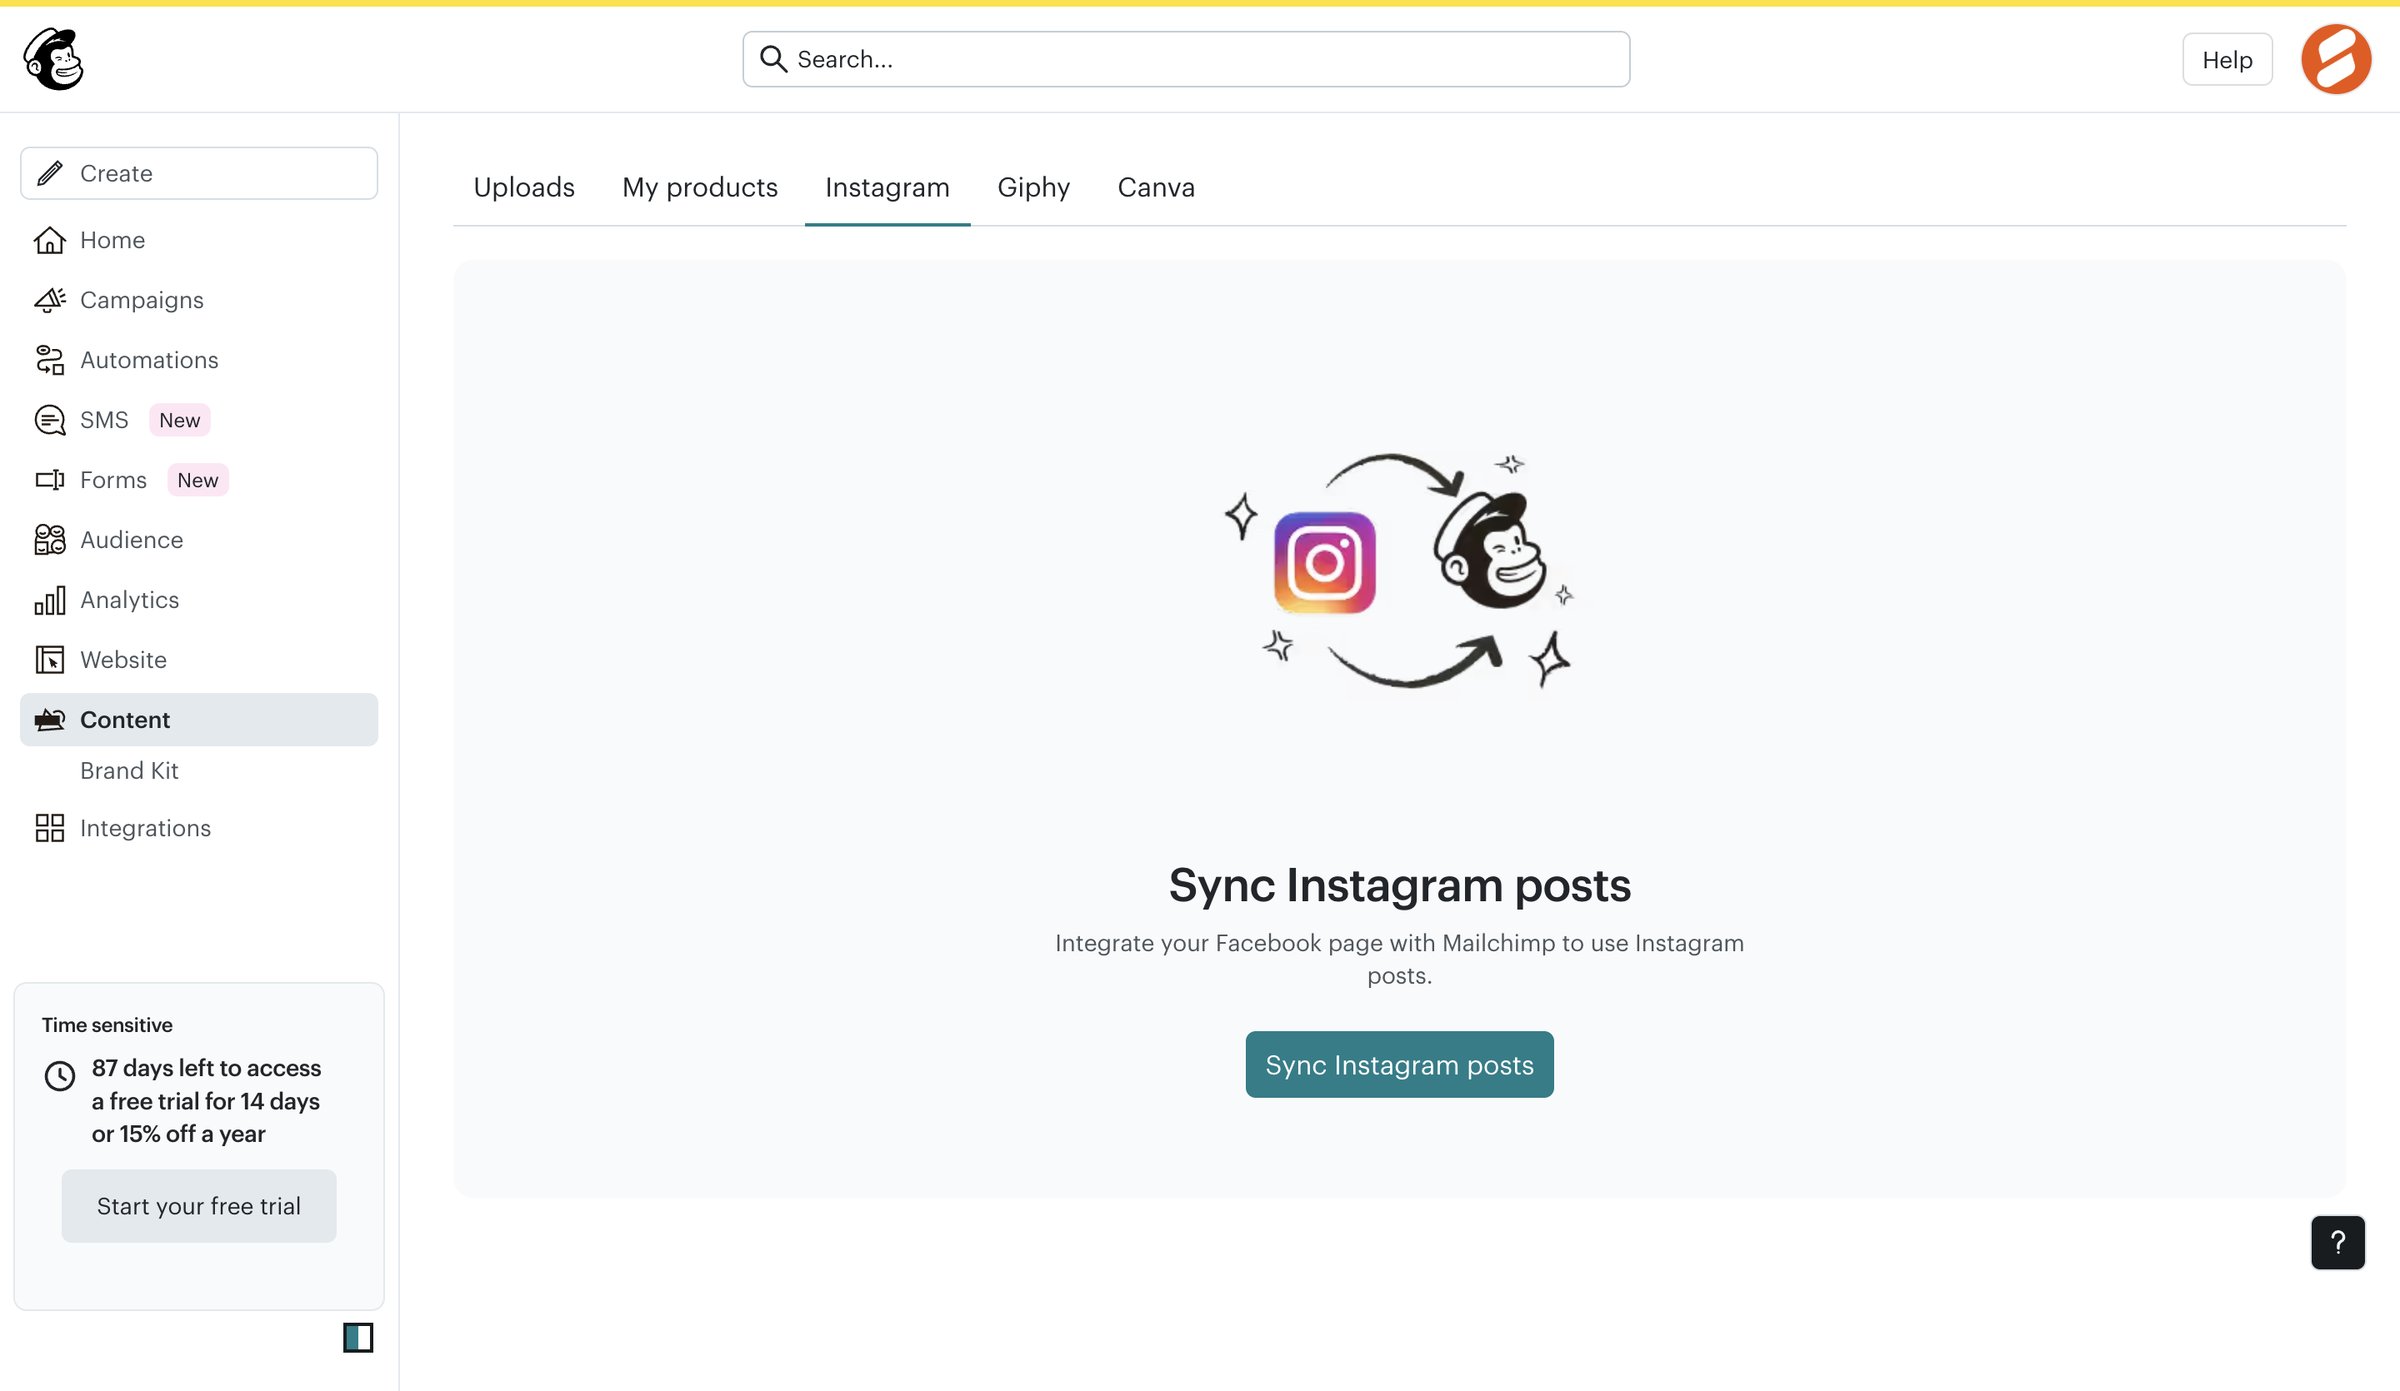Click the 'Time sensitive' label
The height and width of the screenshot is (1391, 2400).
click(107, 1025)
